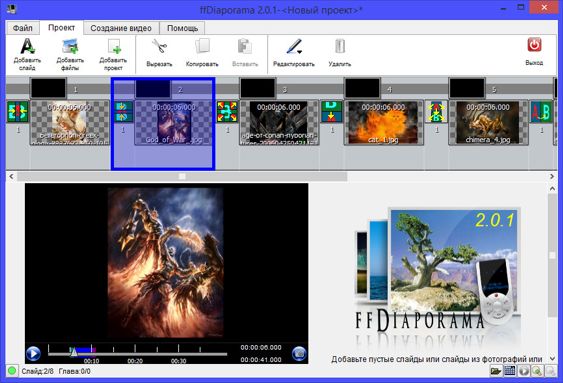Play the slideshow preview
563x383 pixels.
click(33, 354)
